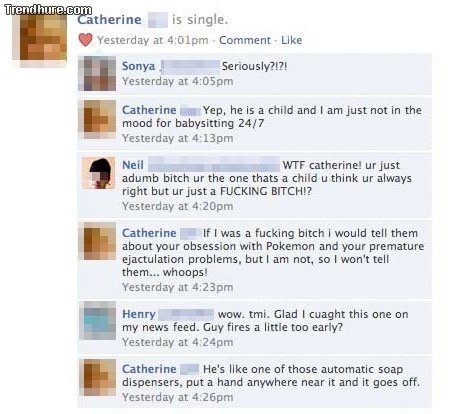Viewport: 455px width, 414px height.
Task: Click the Like link under the status
Action: pyautogui.click(x=292, y=40)
